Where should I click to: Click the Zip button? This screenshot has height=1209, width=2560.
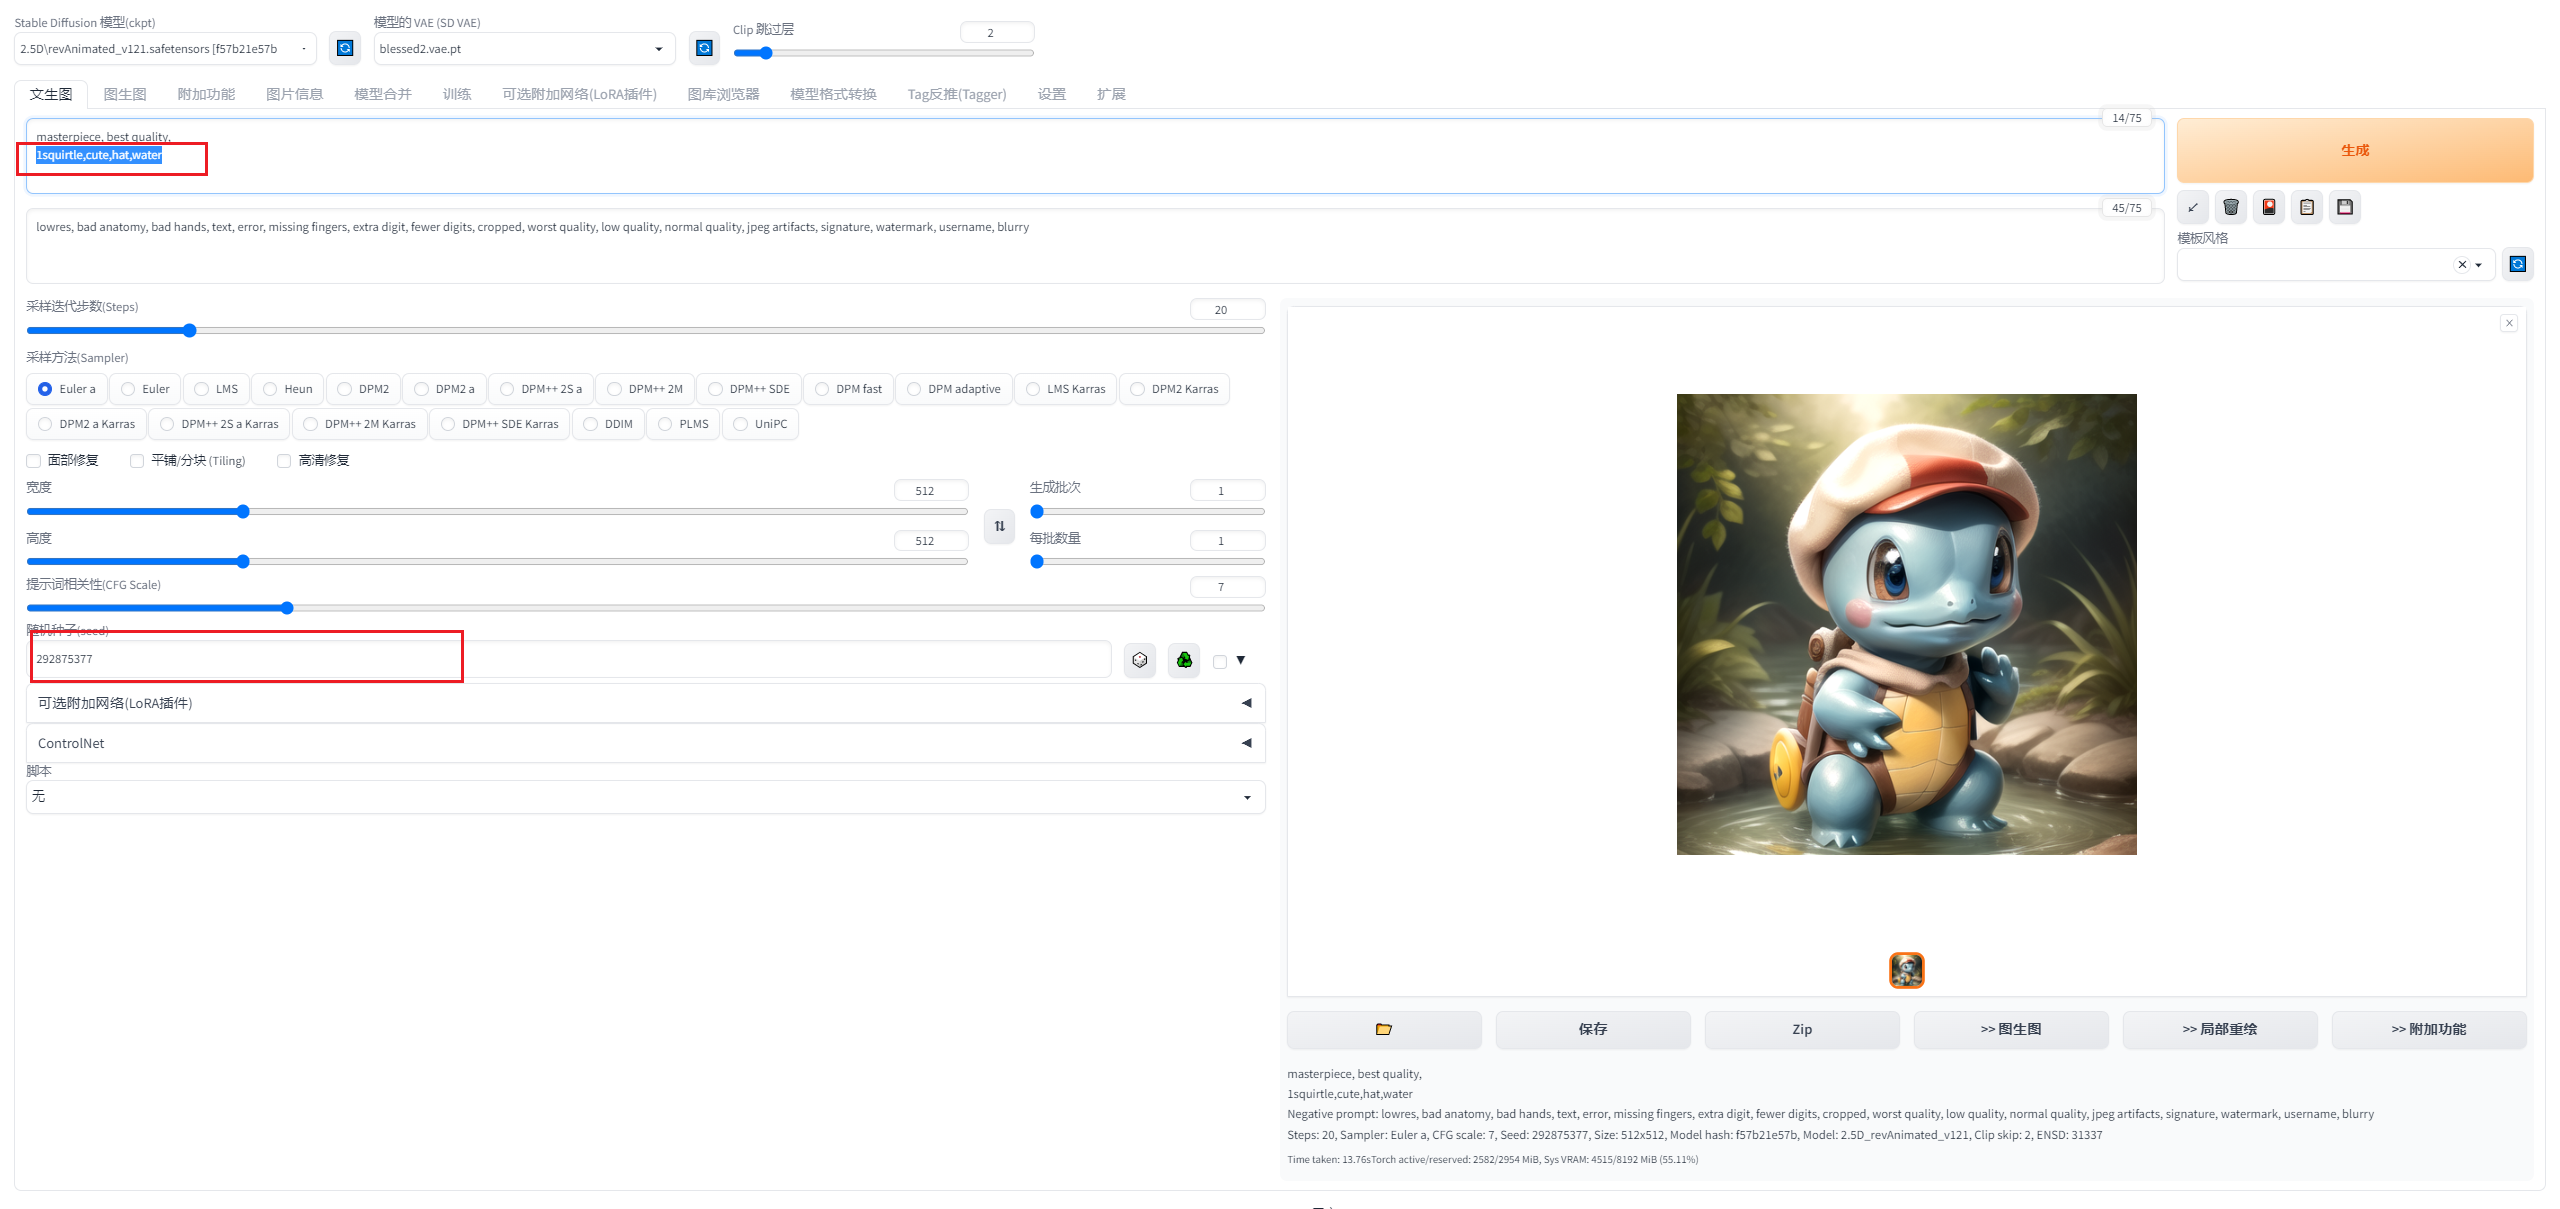[x=1802, y=1029]
